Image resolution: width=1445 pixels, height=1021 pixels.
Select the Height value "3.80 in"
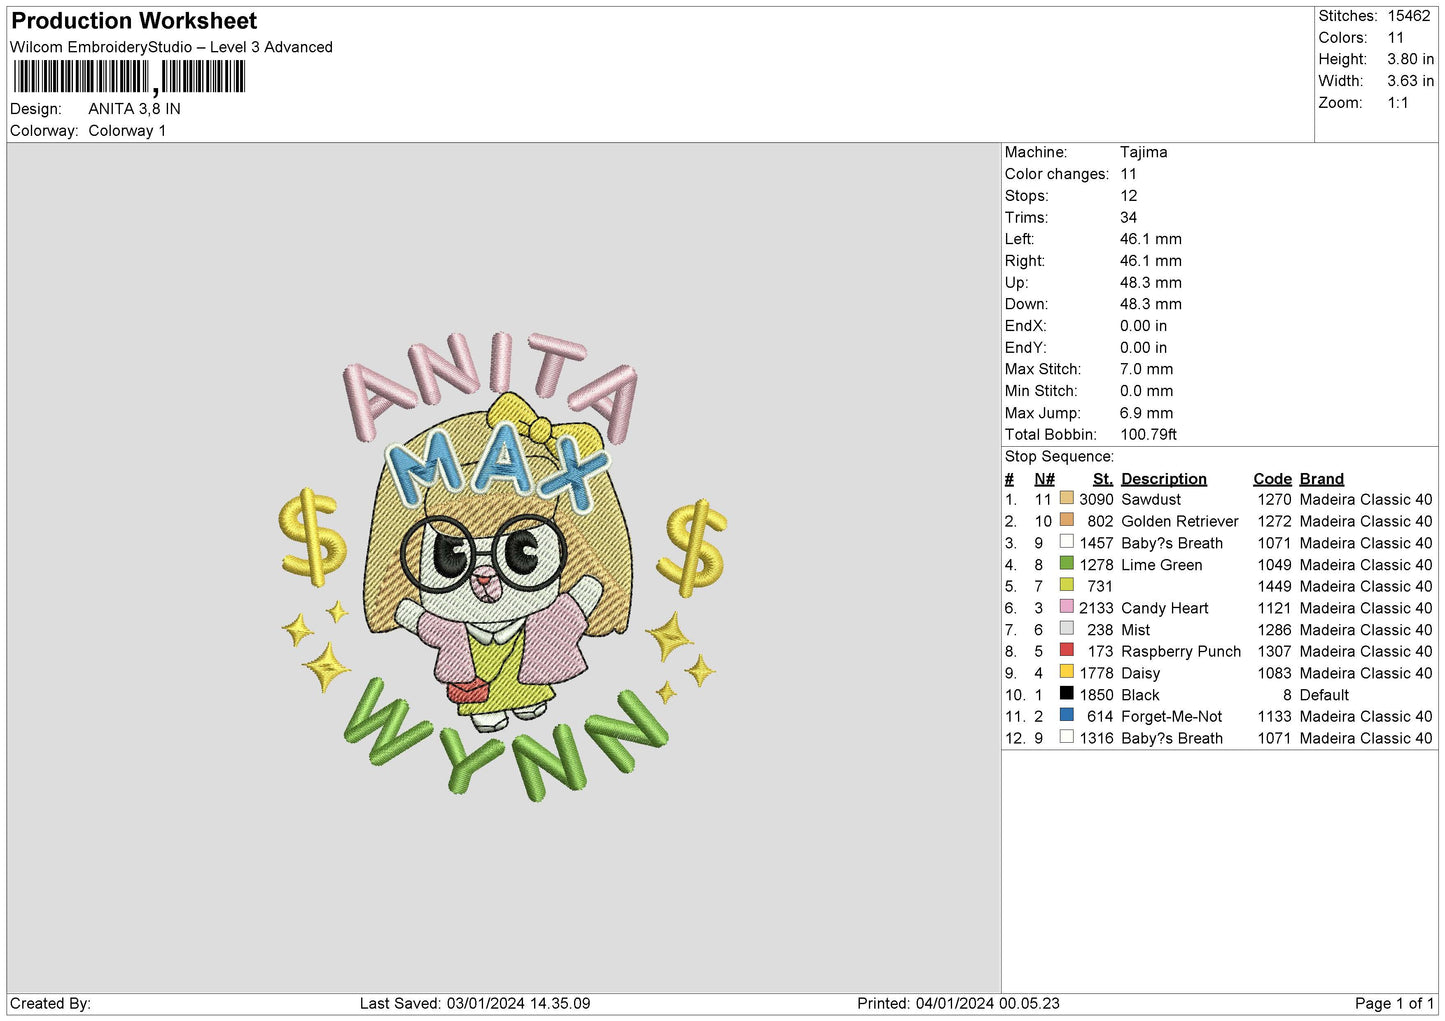tap(1410, 59)
